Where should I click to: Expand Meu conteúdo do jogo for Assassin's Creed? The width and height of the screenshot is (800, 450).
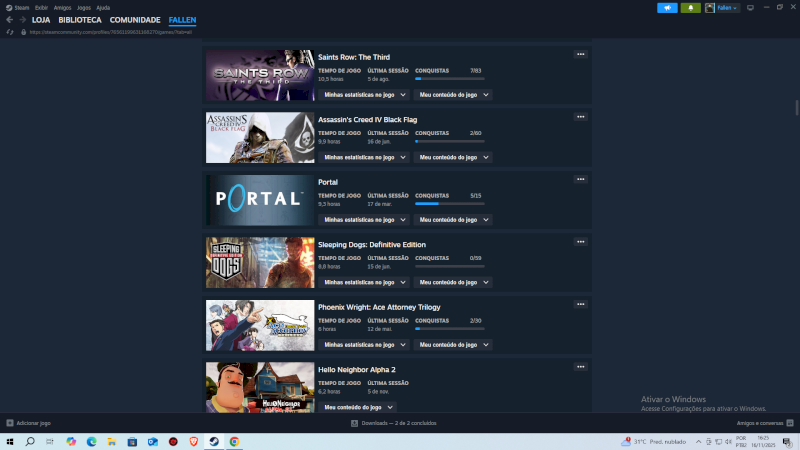click(x=453, y=157)
